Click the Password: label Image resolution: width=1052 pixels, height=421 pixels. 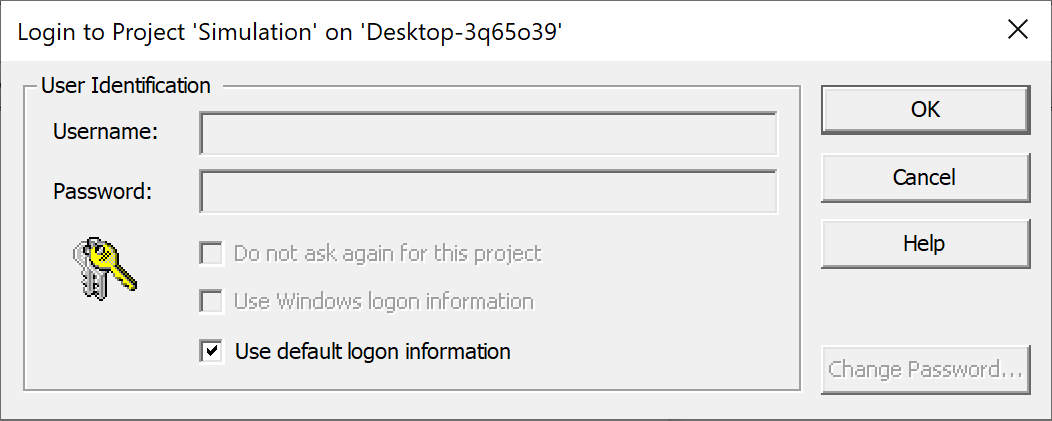point(102,190)
